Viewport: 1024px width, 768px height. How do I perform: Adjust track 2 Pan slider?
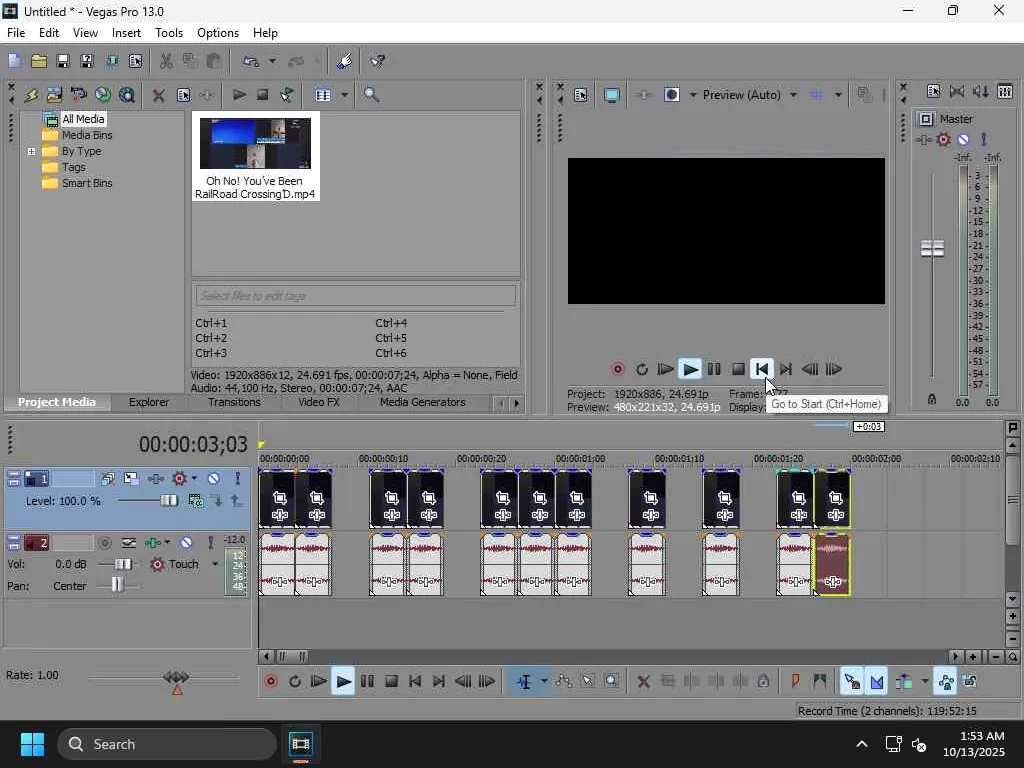[117, 584]
